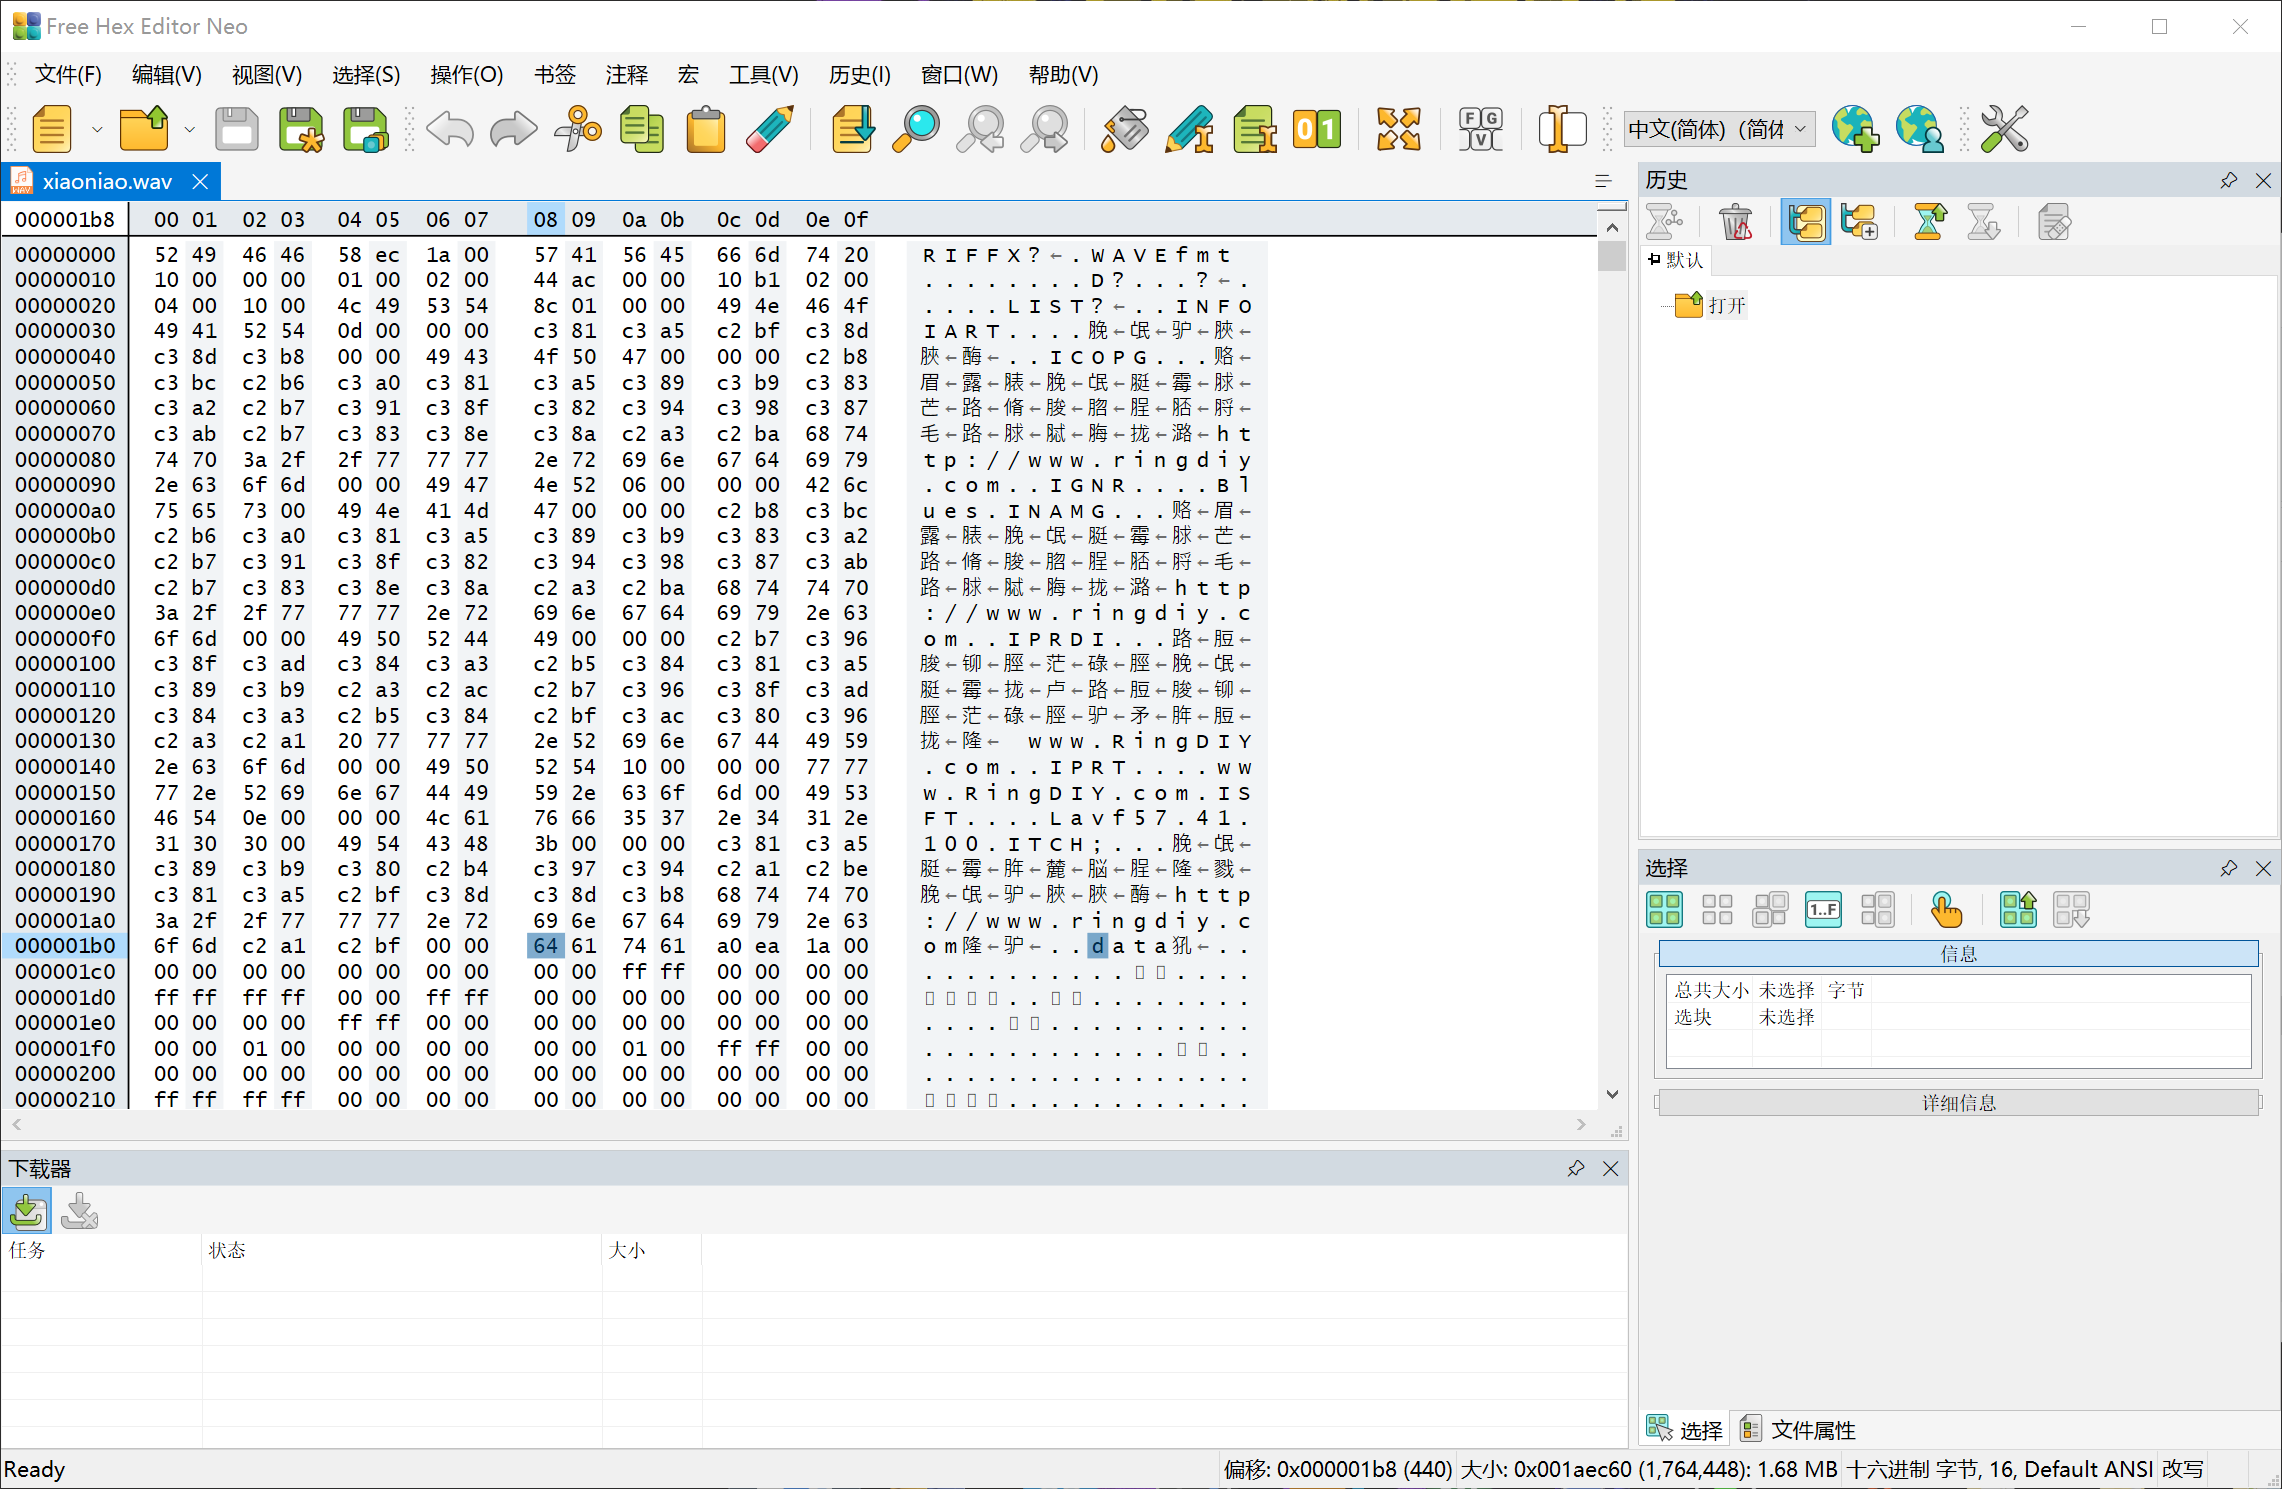
Task: Click the Start download icon in 下载器 panel
Action: point(27,1211)
